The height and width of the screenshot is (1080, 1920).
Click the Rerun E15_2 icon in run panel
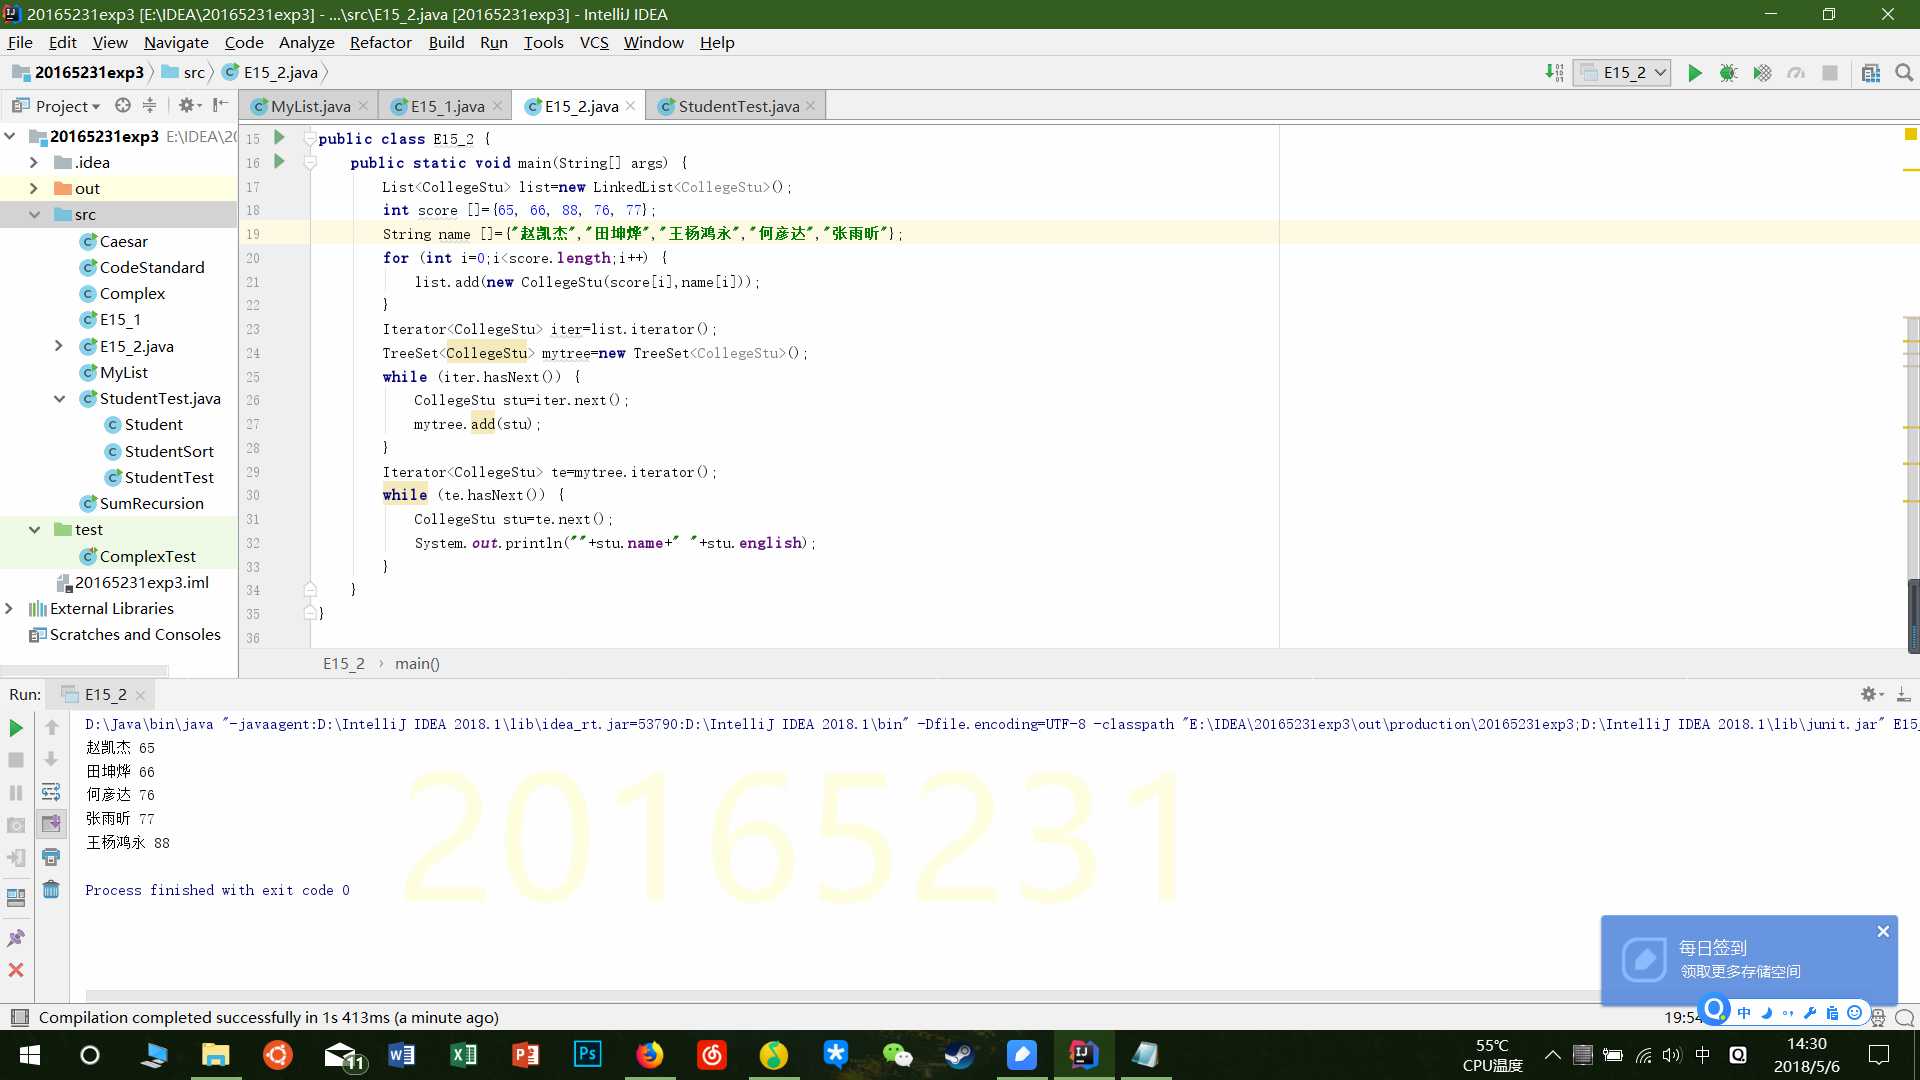[x=17, y=727]
